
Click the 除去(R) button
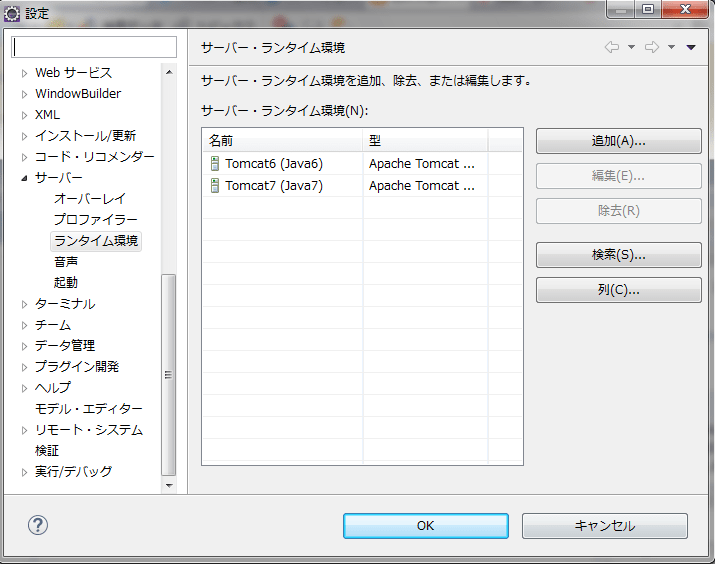coord(618,211)
